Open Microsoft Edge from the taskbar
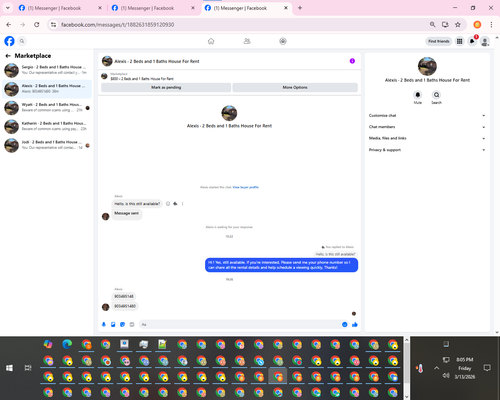 [x=67, y=344]
